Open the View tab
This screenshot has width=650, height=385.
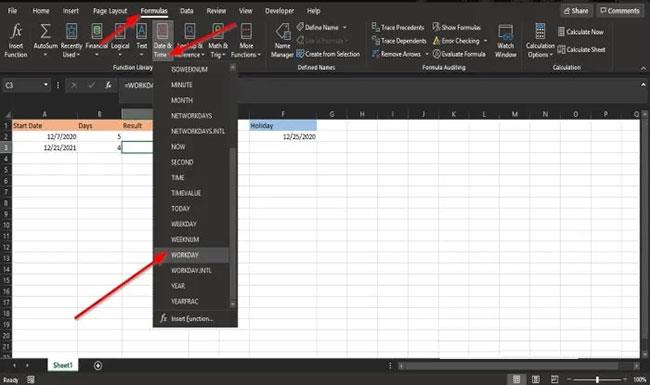tap(245, 11)
